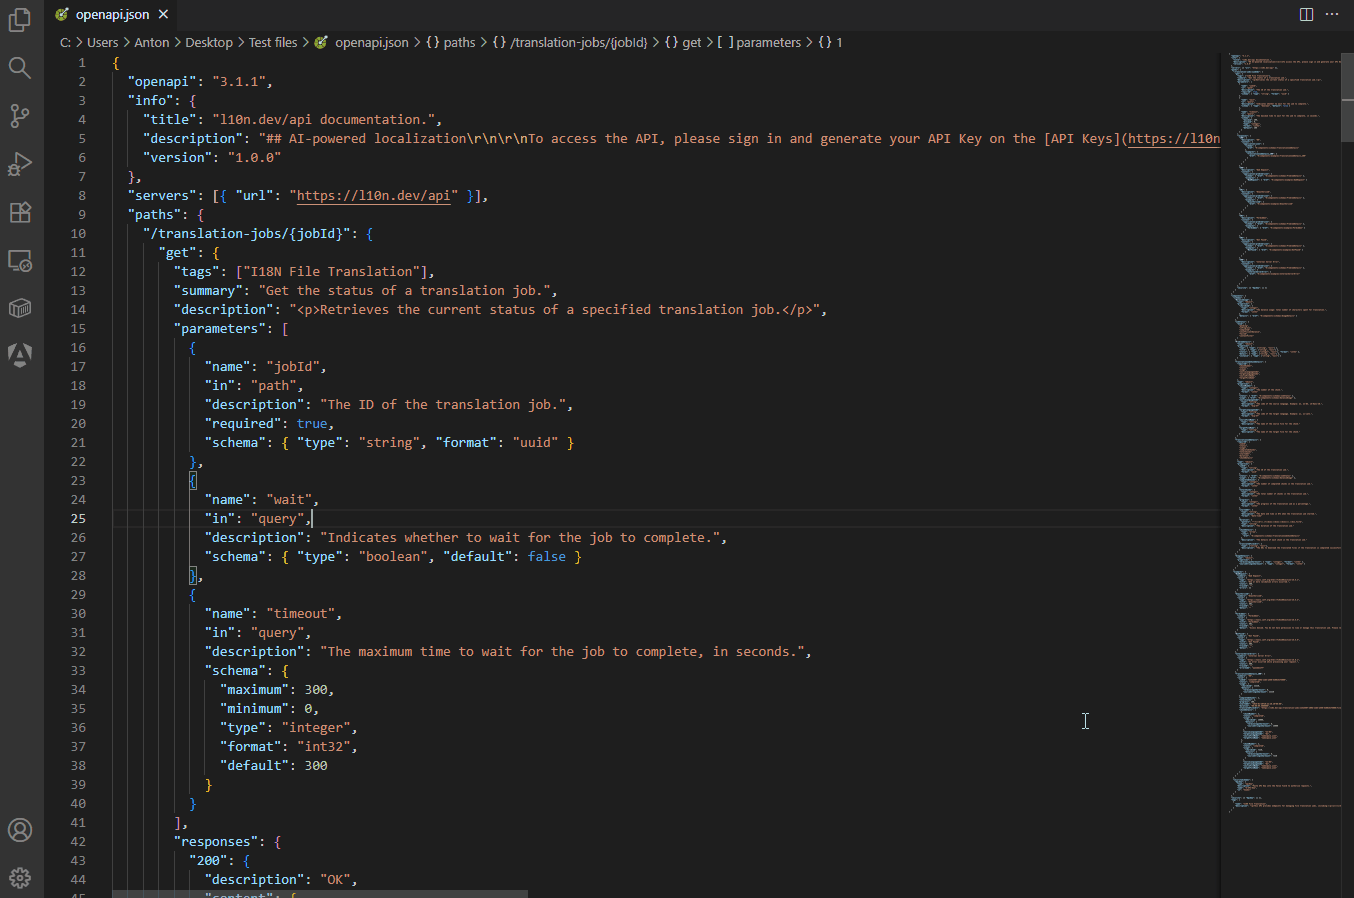Open the Remote Explorer sidebar
The height and width of the screenshot is (898, 1354).
pos(20,260)
